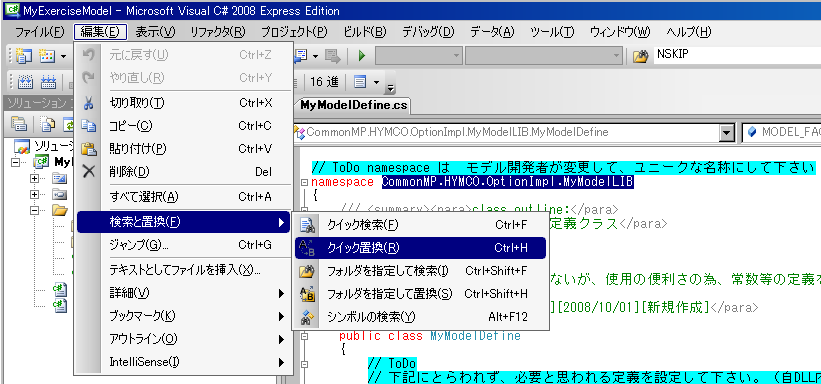The width and height of the screenshot is (821, 384).
Task: Open the toolbar overflow options chevron
Action: [390, 87]
